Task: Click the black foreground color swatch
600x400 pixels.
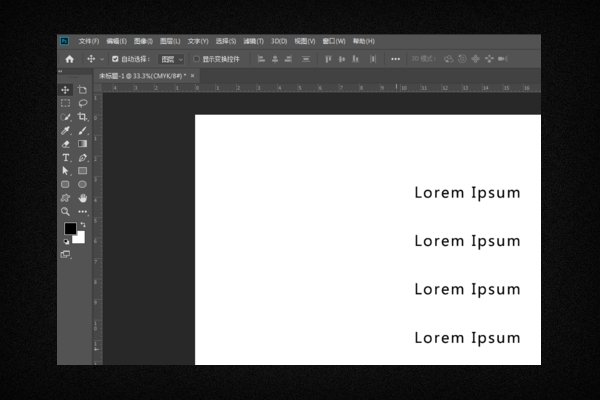Action: click(x=70, y=229)
